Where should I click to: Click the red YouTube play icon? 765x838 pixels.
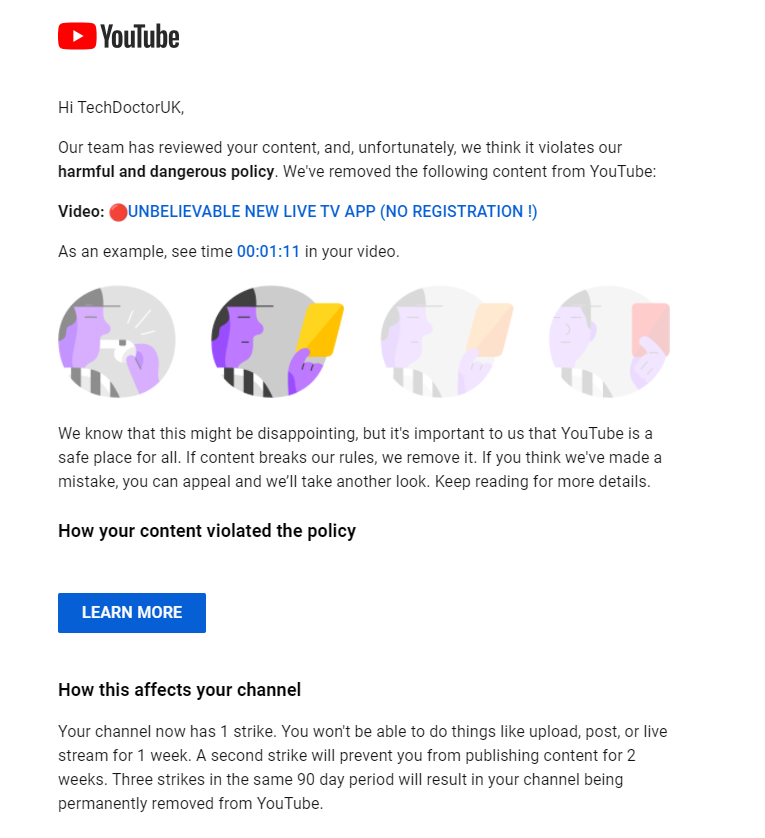(77, 36)
